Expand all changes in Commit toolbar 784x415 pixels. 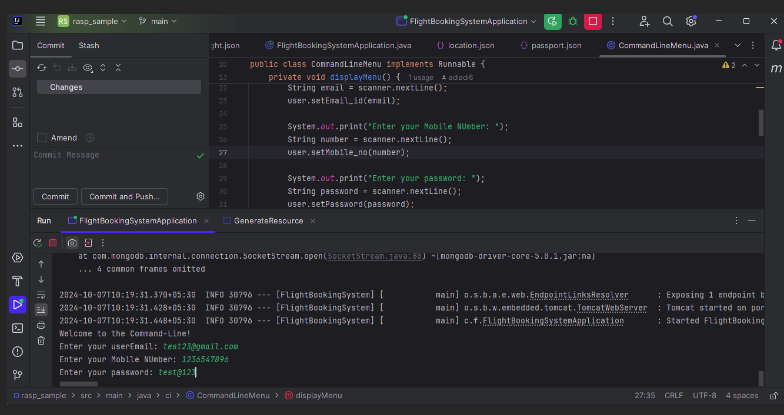[x=103, y=68]
